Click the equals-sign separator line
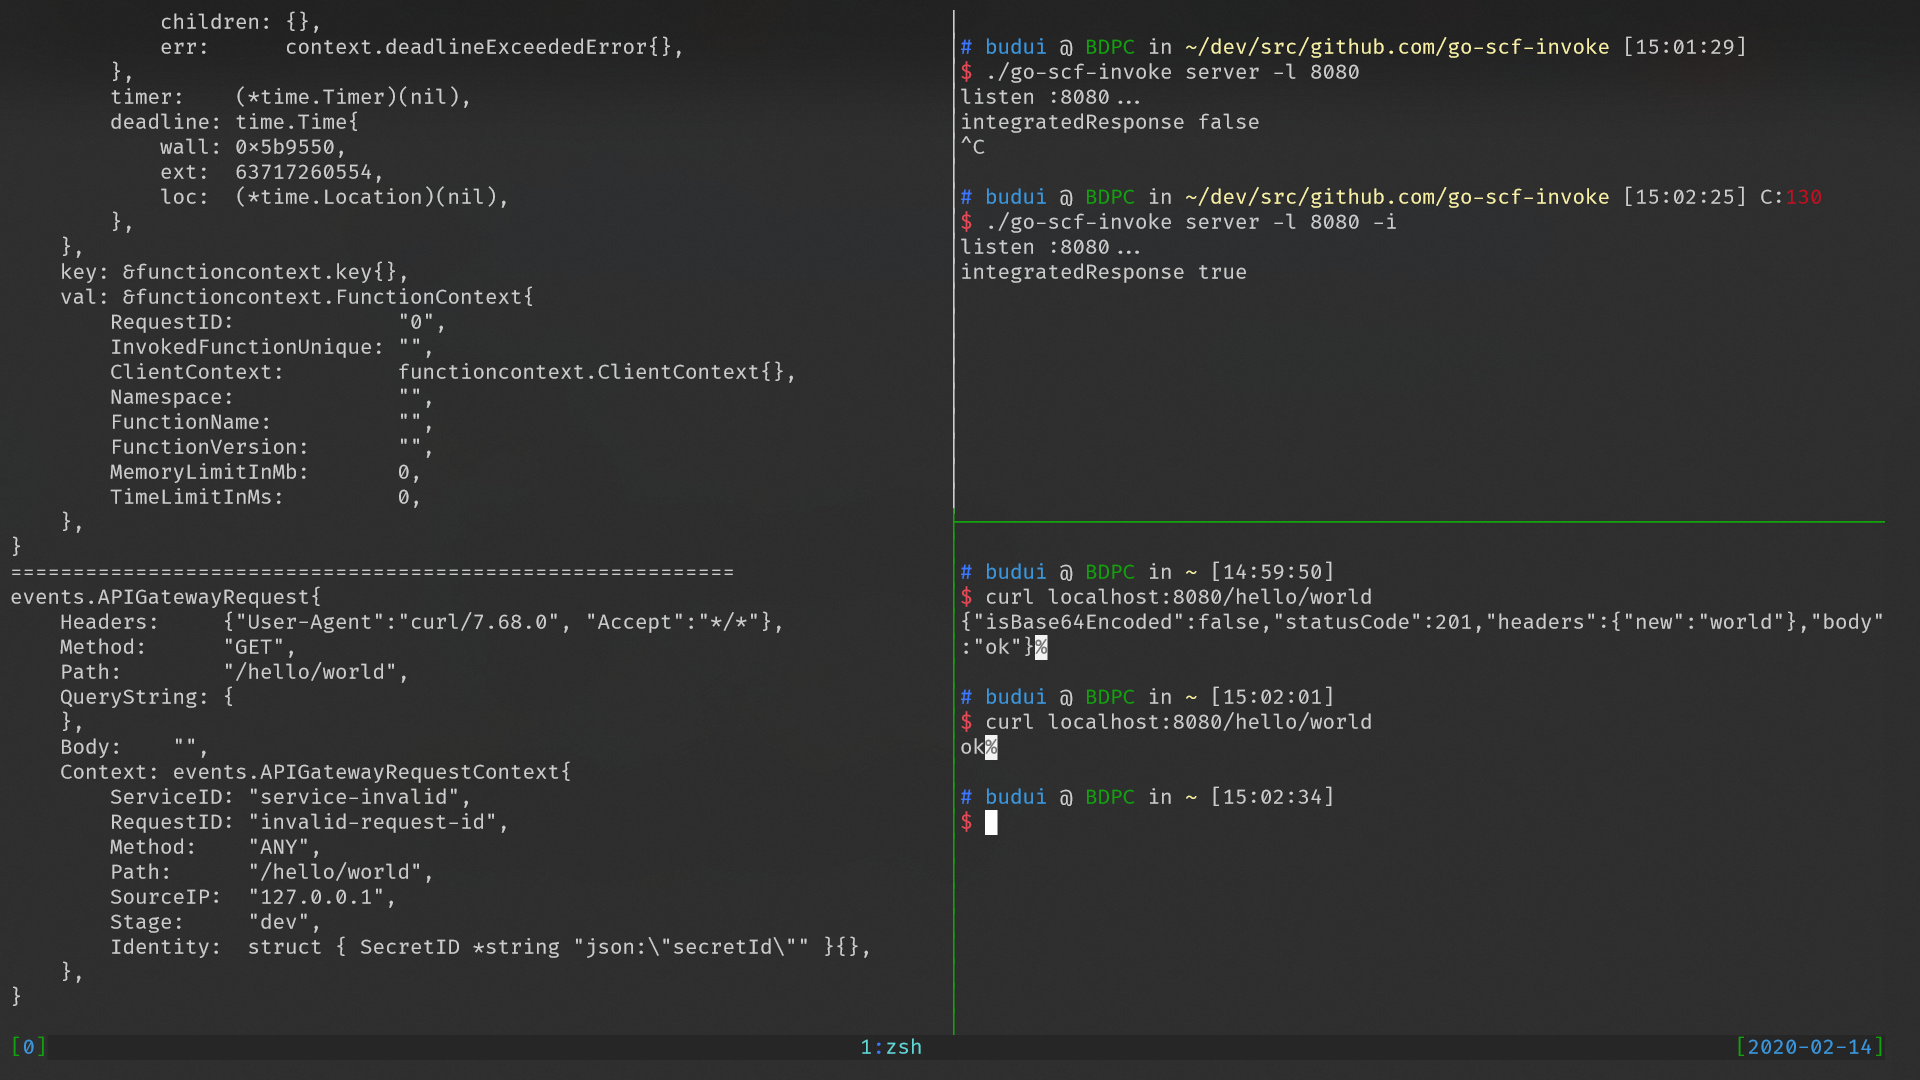Viewport: 1920px width, 1080px height. (x=372, y=572)
